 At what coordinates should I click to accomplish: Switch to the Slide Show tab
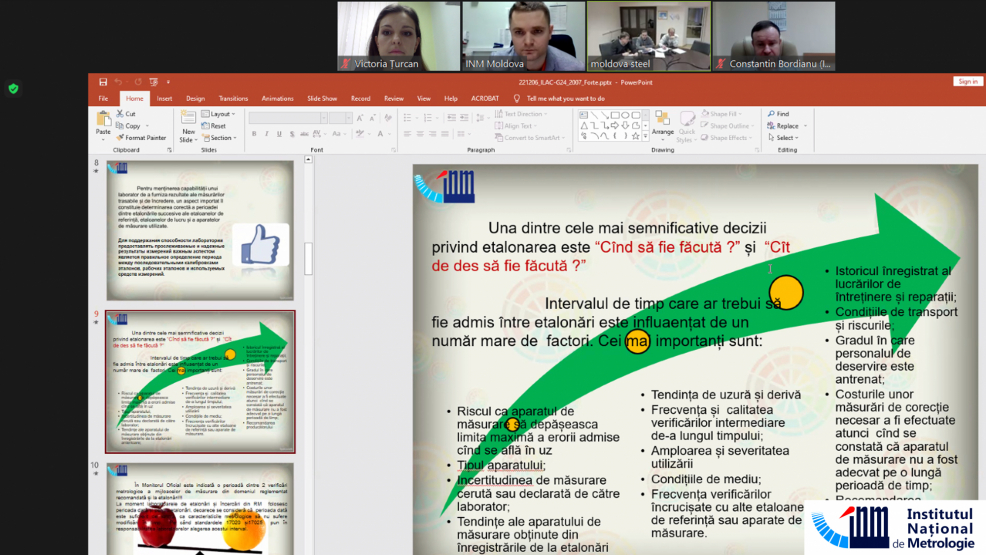(x=321, y=98)
